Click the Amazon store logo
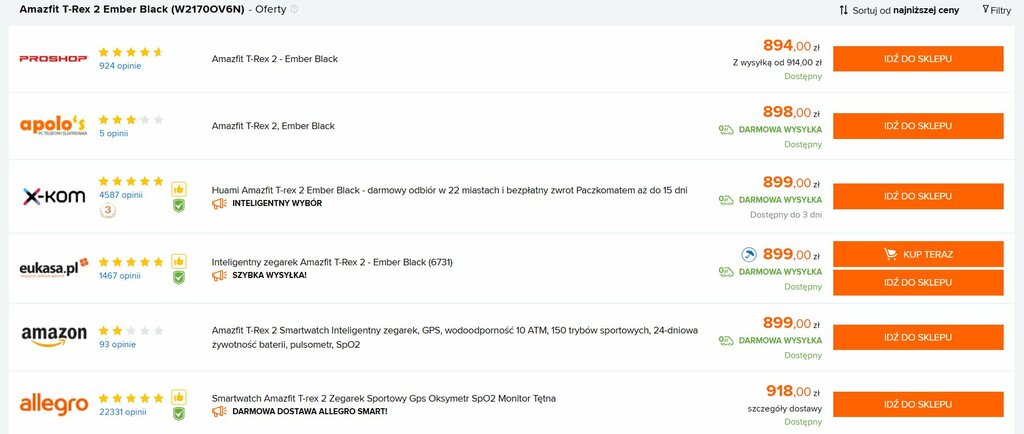1024x434 pixels. 54,337
